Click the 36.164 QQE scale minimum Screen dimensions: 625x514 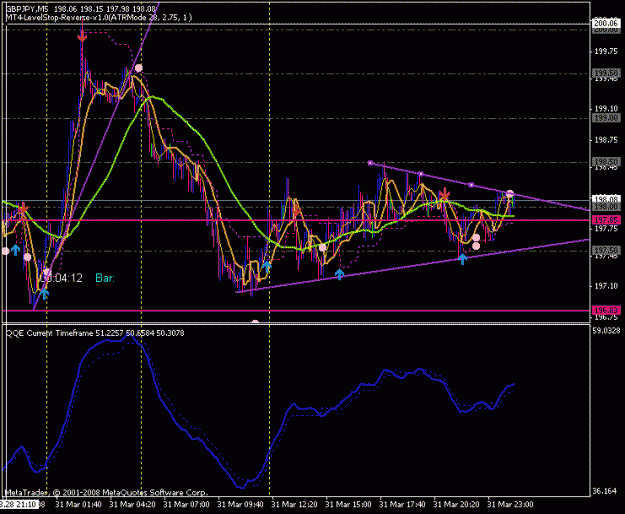pos(604,491)
